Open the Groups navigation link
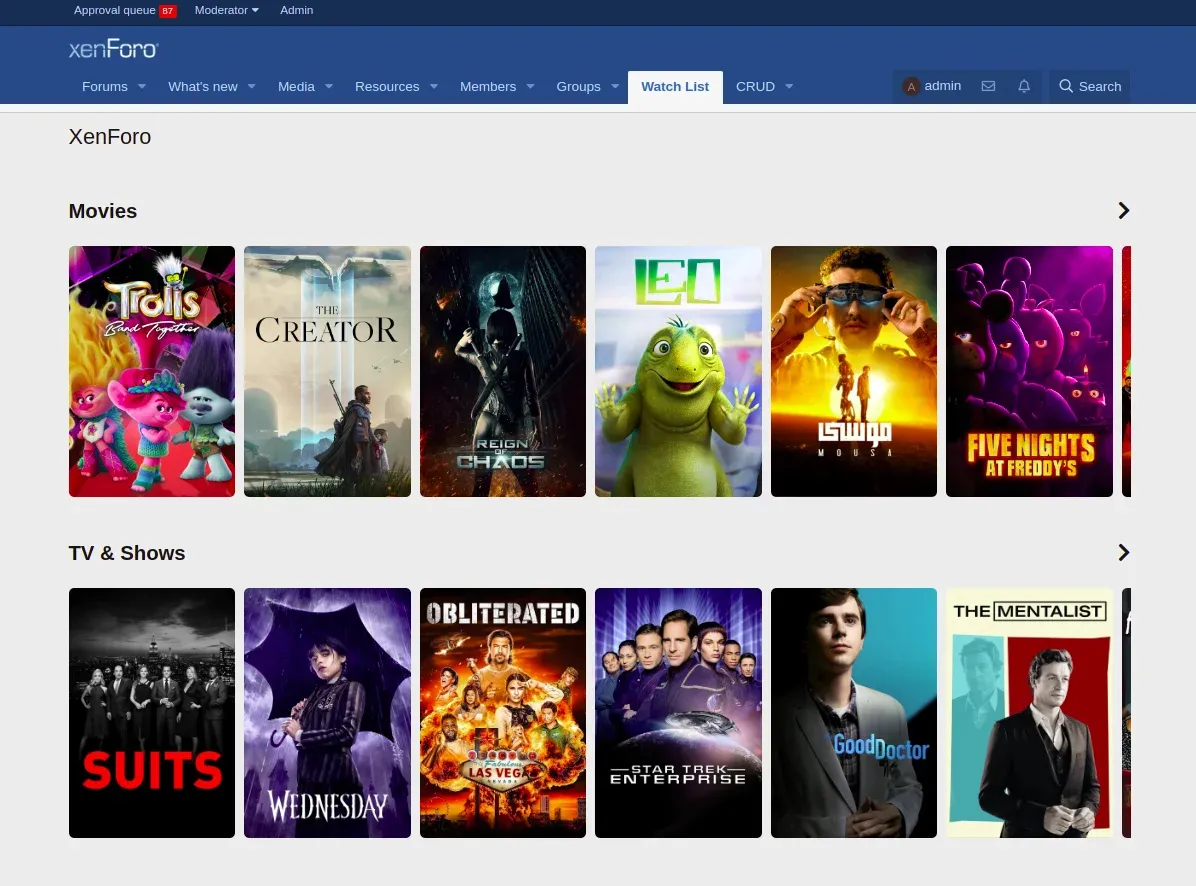Viewport: 1196px width, 886px height. point(578,87)
